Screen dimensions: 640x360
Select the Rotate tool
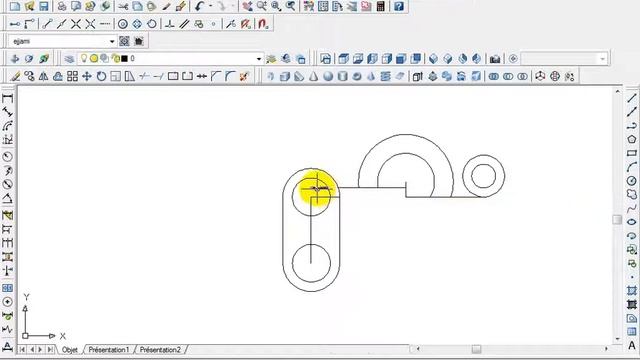coord(101,76)
